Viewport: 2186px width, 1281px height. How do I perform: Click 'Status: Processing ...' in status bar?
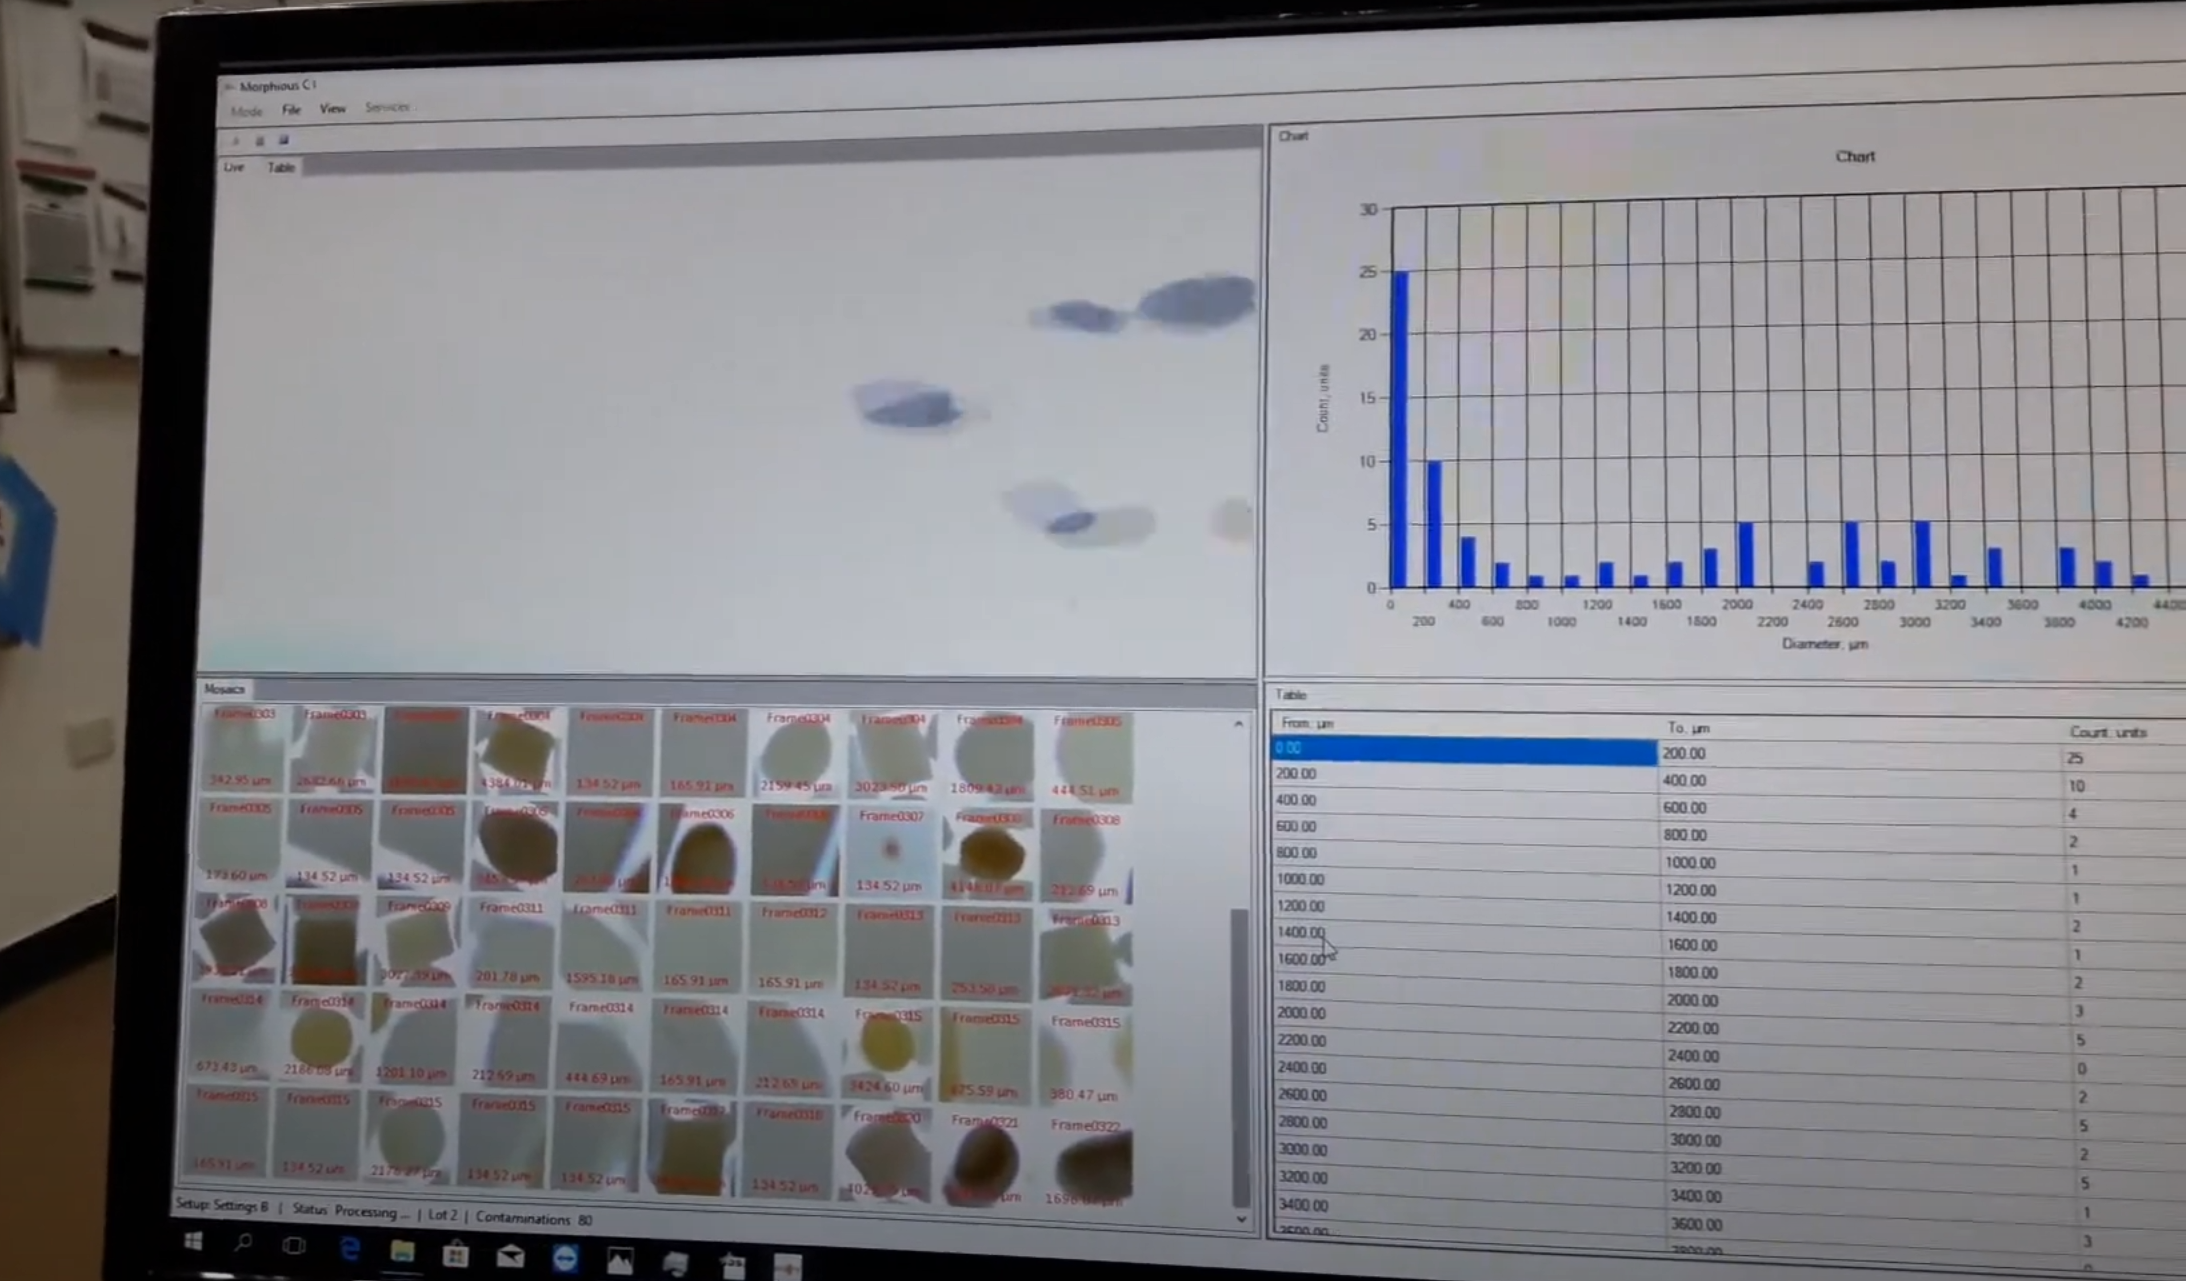tap(350, 1211)
